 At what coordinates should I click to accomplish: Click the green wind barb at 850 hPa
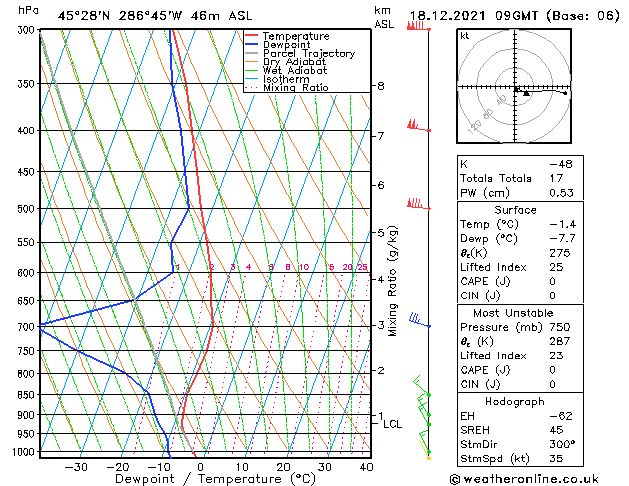(x=421, y=386)
